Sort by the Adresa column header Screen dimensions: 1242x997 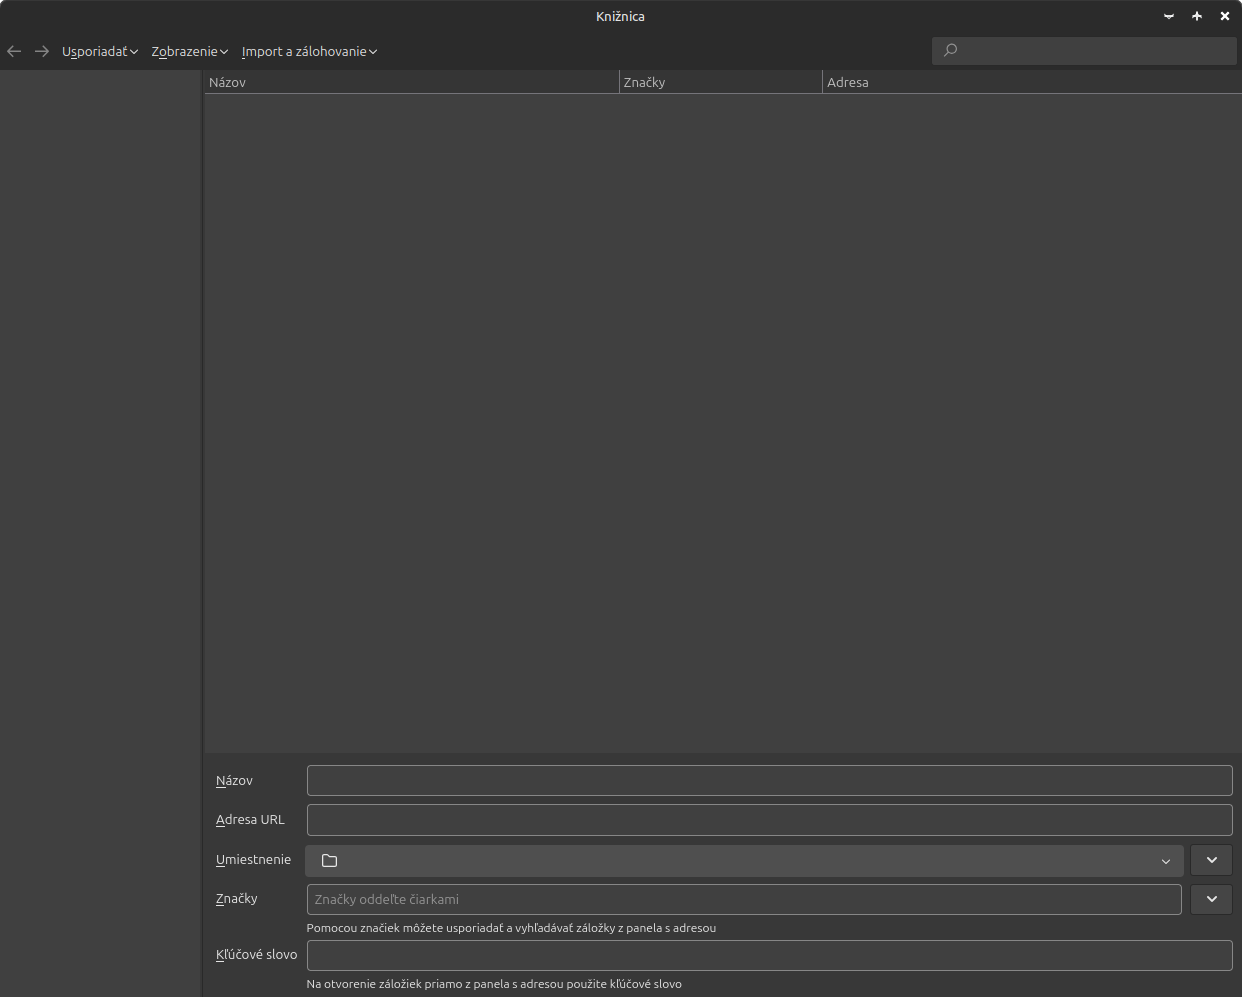[1032, 82]
